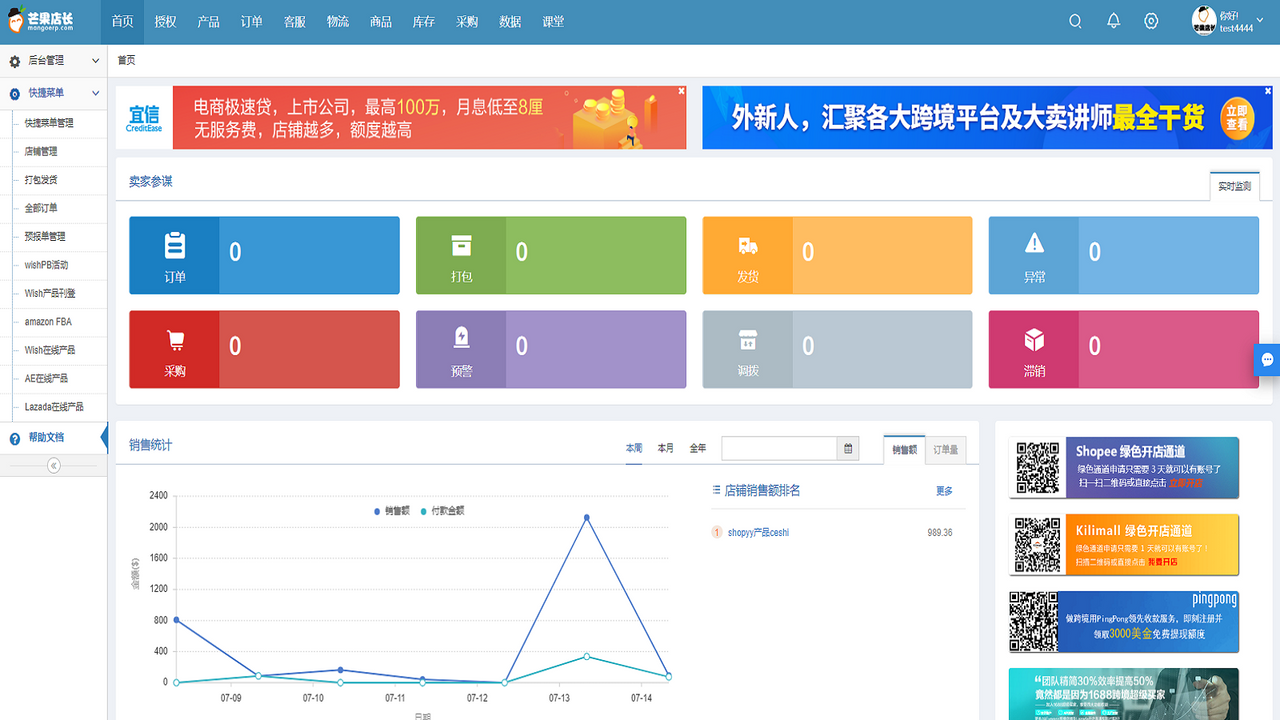This screenshot has height=720, width=1280.
Task: Expand the 后台管理 sidebar section
Action: coord(54,61)
